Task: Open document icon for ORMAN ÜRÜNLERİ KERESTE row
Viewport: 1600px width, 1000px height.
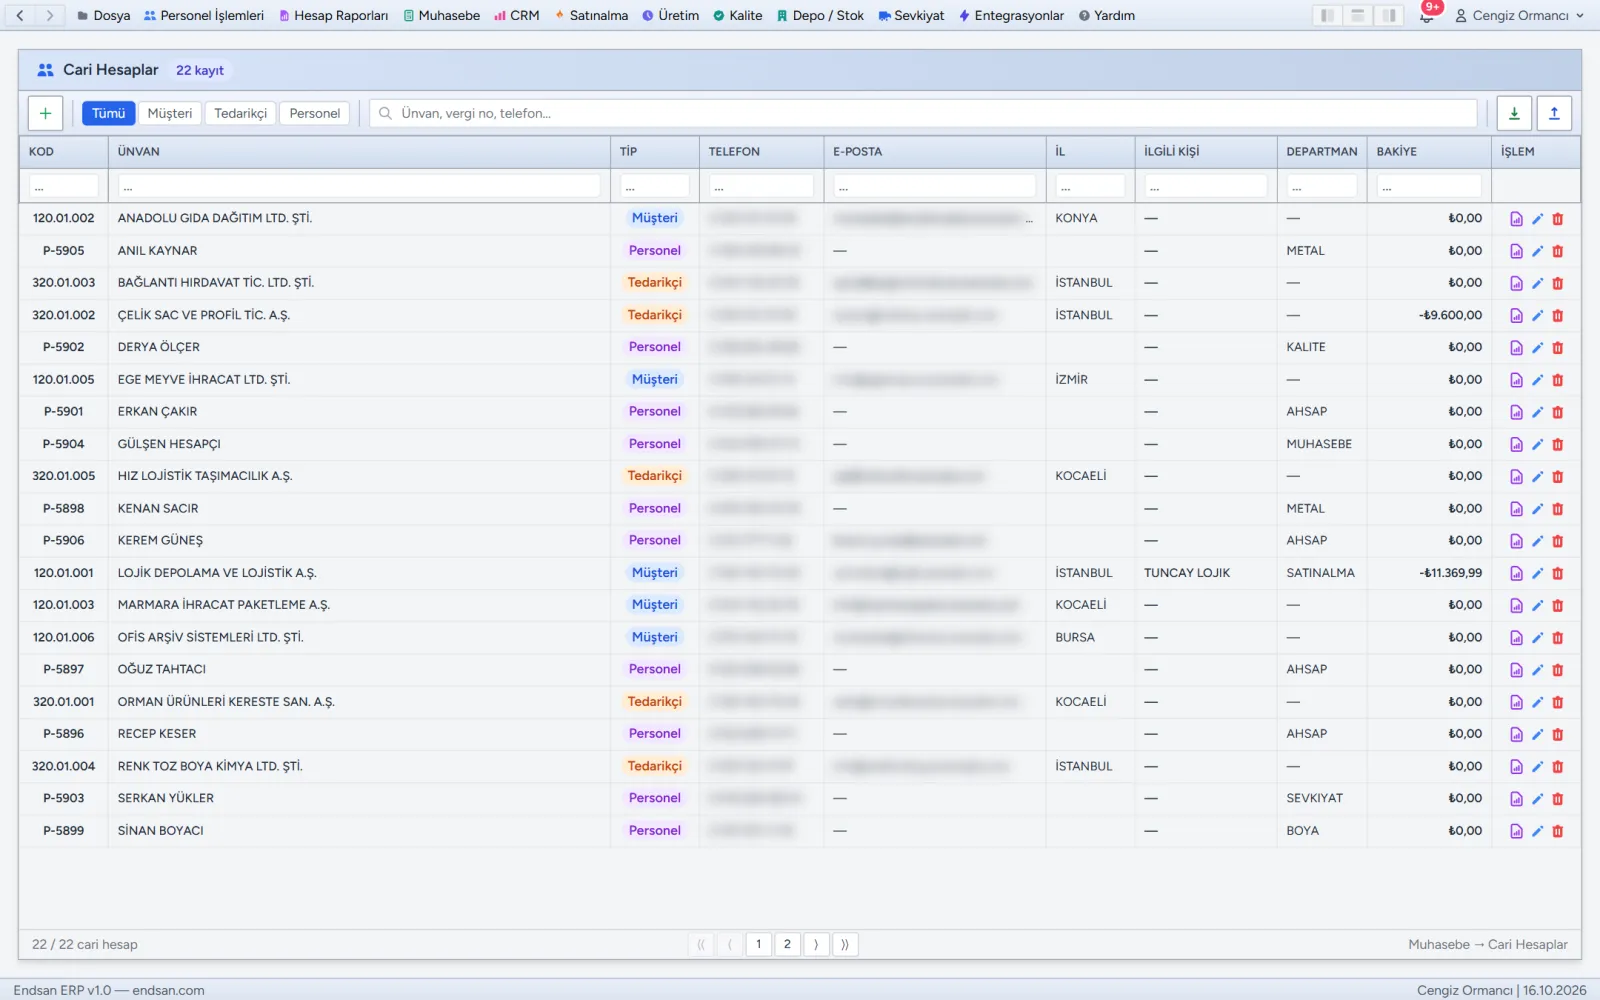Action: [x=1516, y=702]
